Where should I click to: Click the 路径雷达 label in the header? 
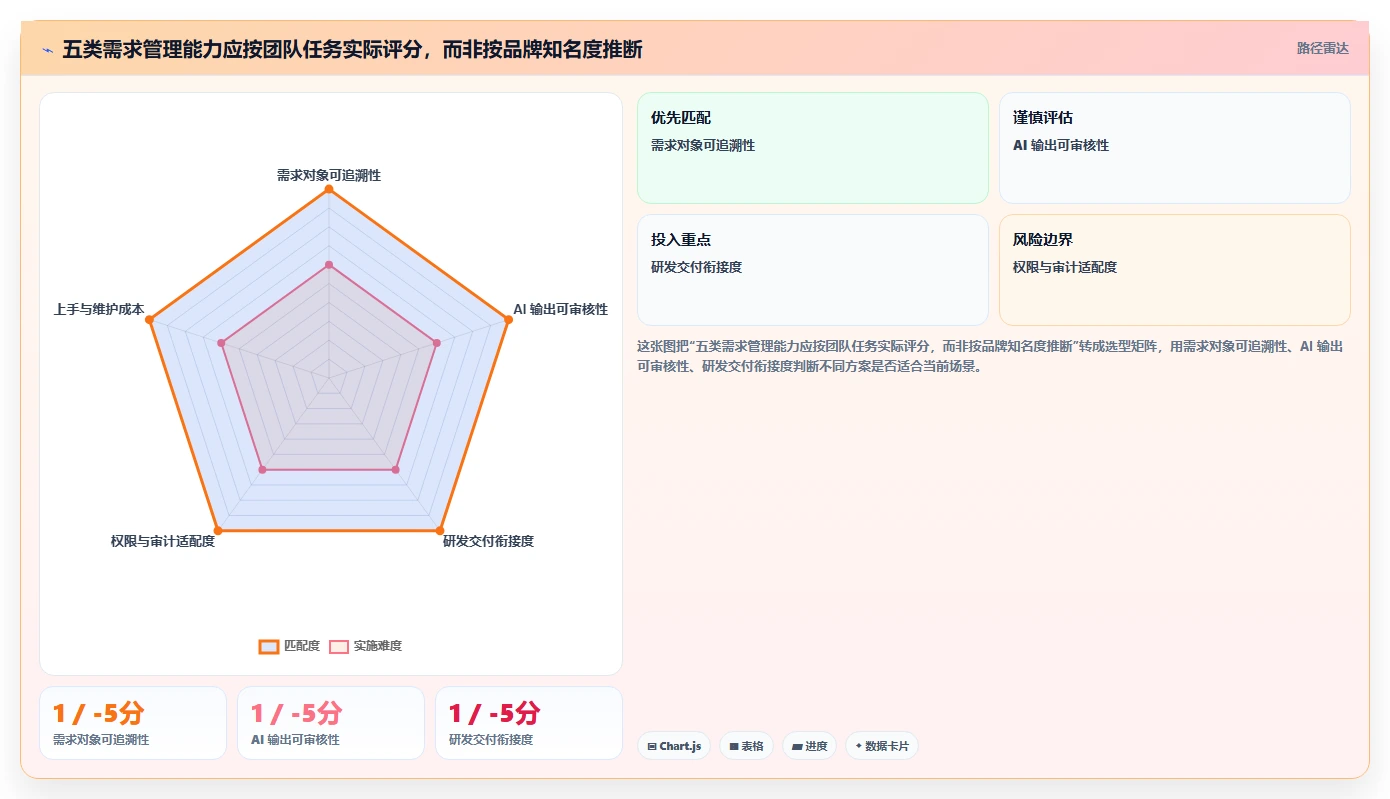pyautogui.click(x=1322, y=48)
